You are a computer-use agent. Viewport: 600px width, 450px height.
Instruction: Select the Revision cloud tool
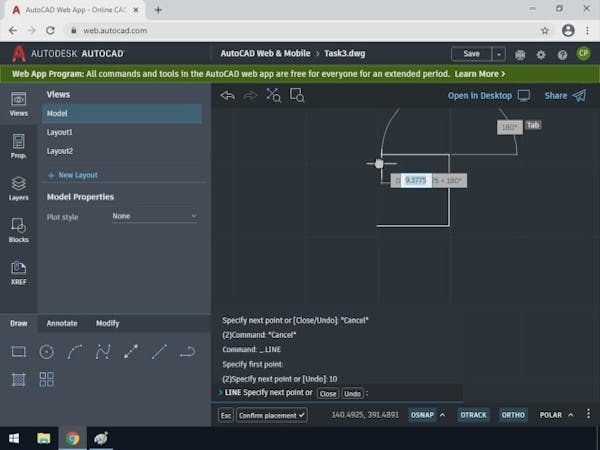[x=188, y=352]
